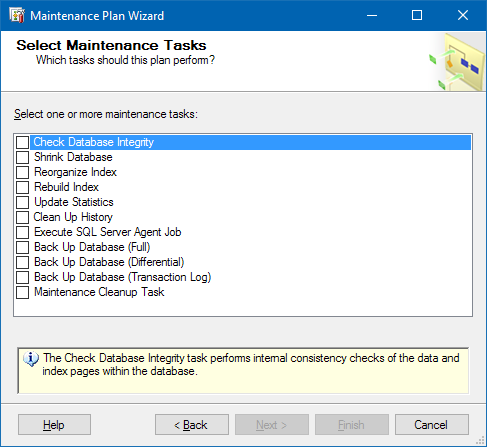
Task: Highlight the Update Statistics list row
Action: tap(243, 202)
